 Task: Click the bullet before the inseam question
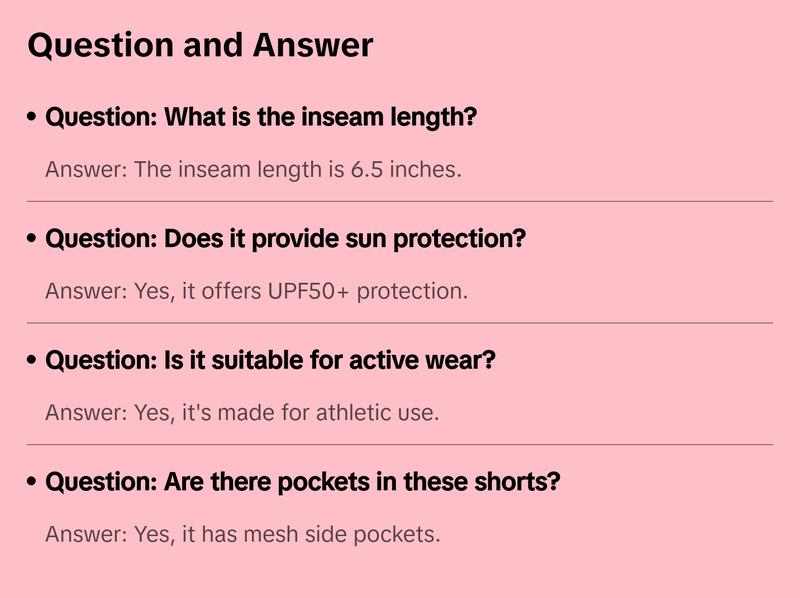coord(32,117)
